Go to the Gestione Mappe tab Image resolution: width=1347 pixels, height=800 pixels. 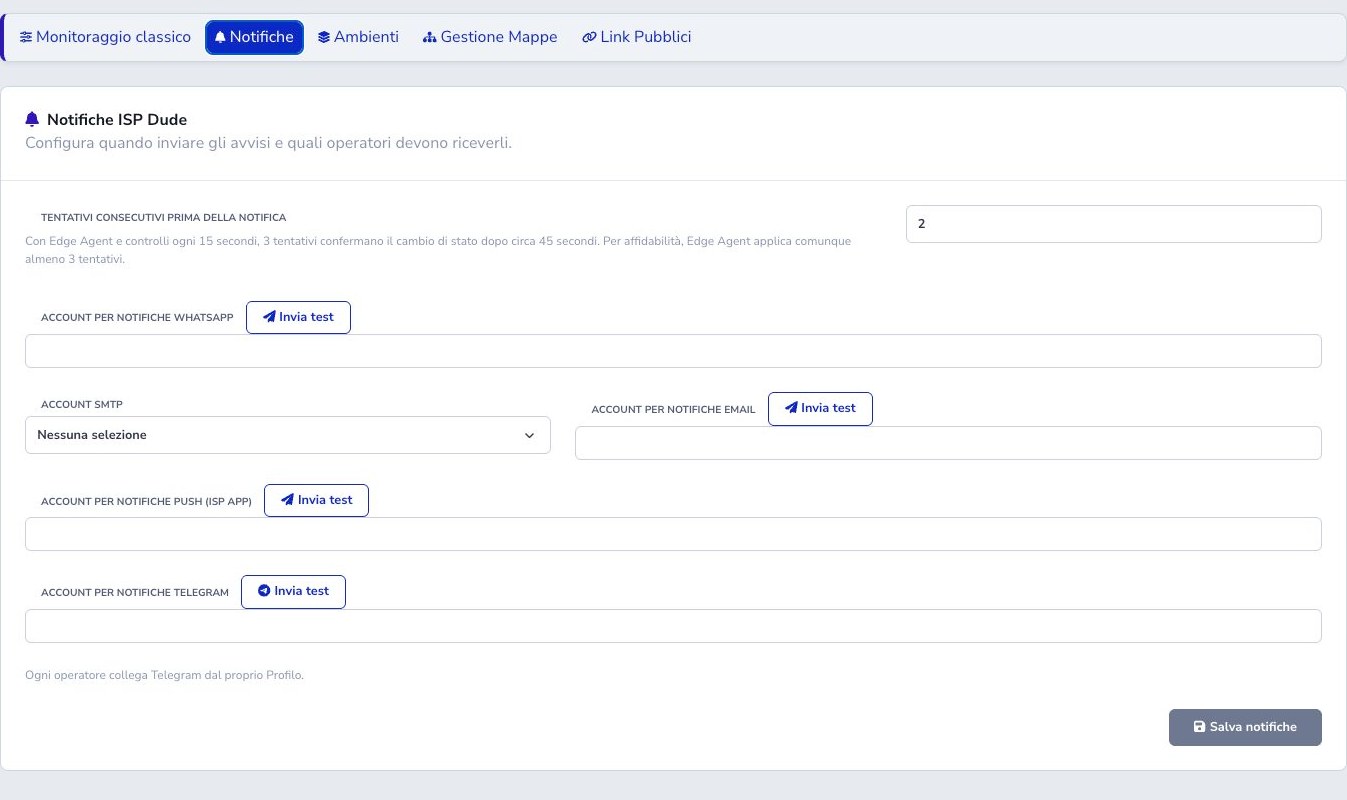click(x=490, y=37)
